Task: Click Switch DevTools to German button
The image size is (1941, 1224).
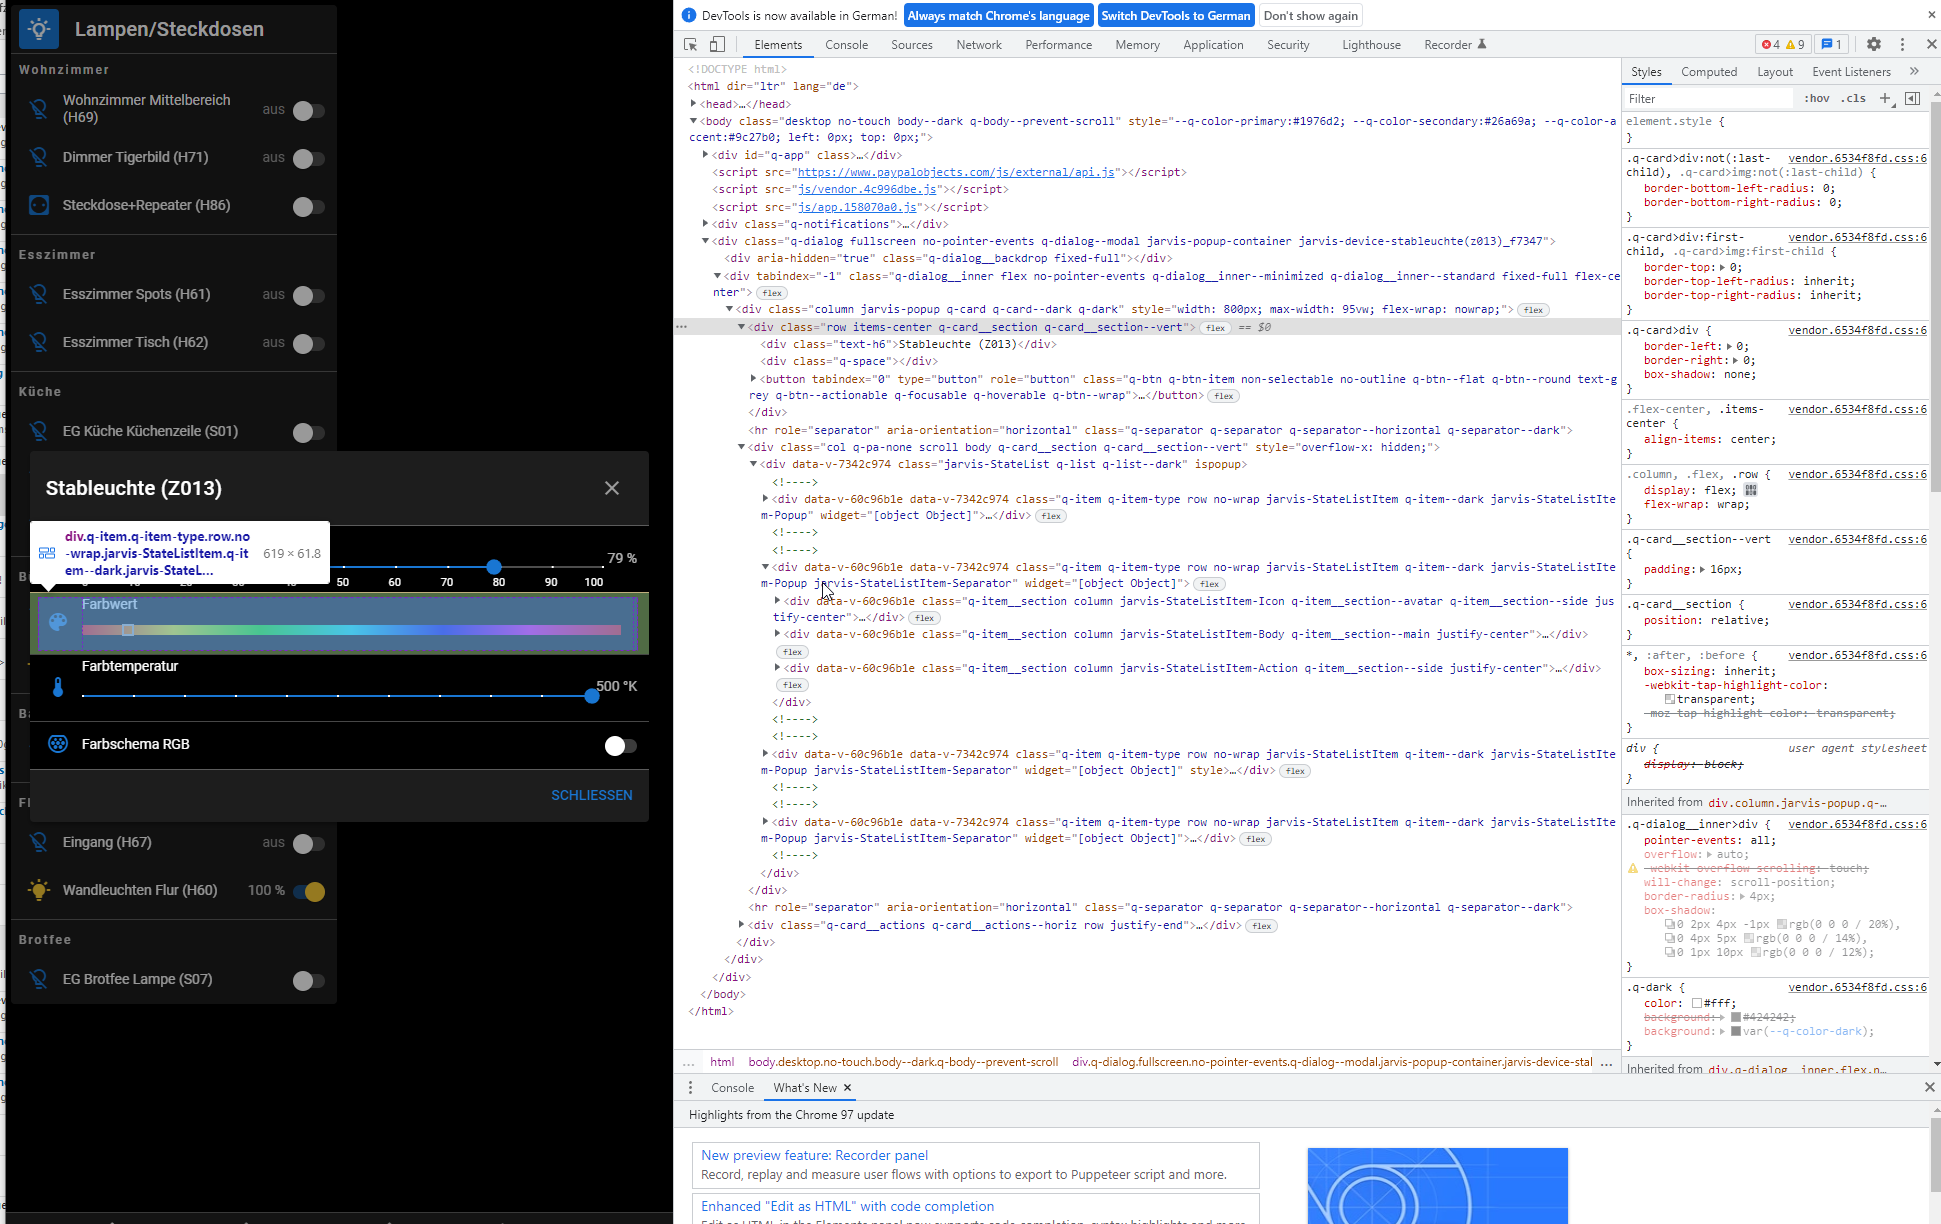Action: (1175, 16)
